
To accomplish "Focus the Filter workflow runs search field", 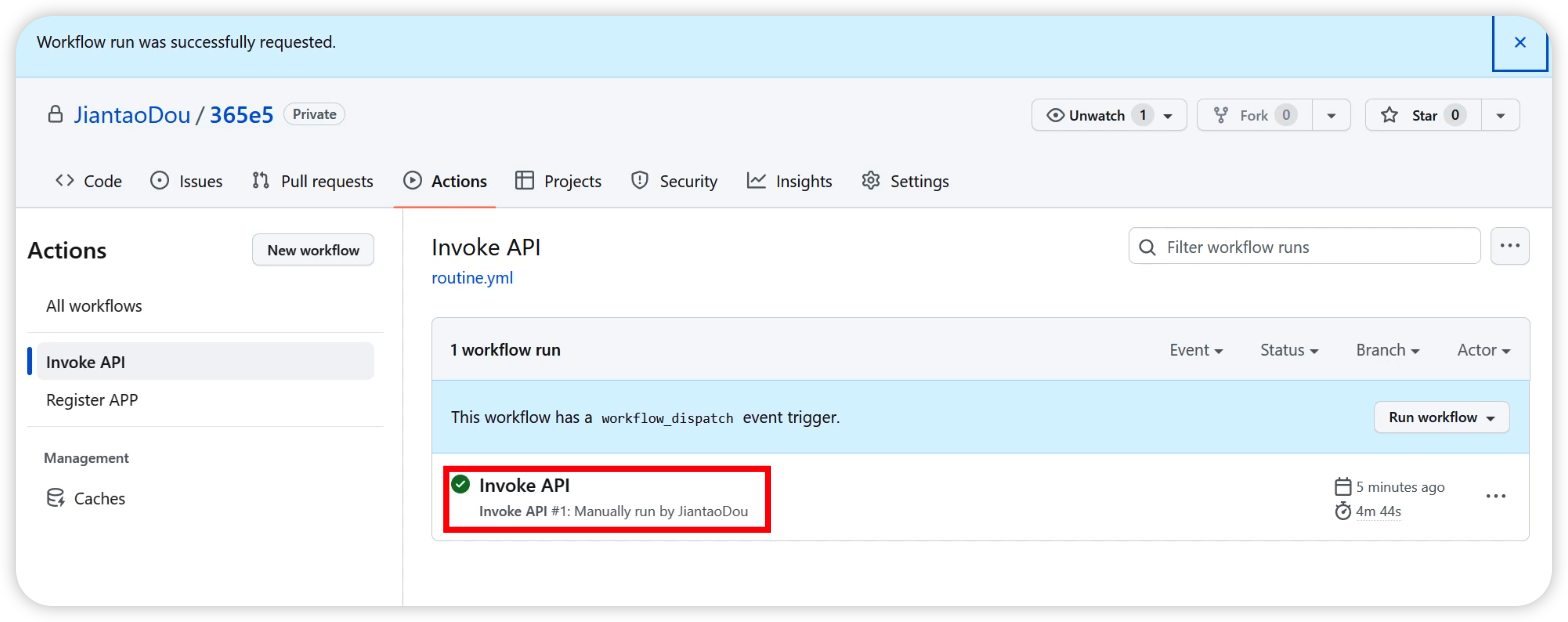I will 1304,246.
